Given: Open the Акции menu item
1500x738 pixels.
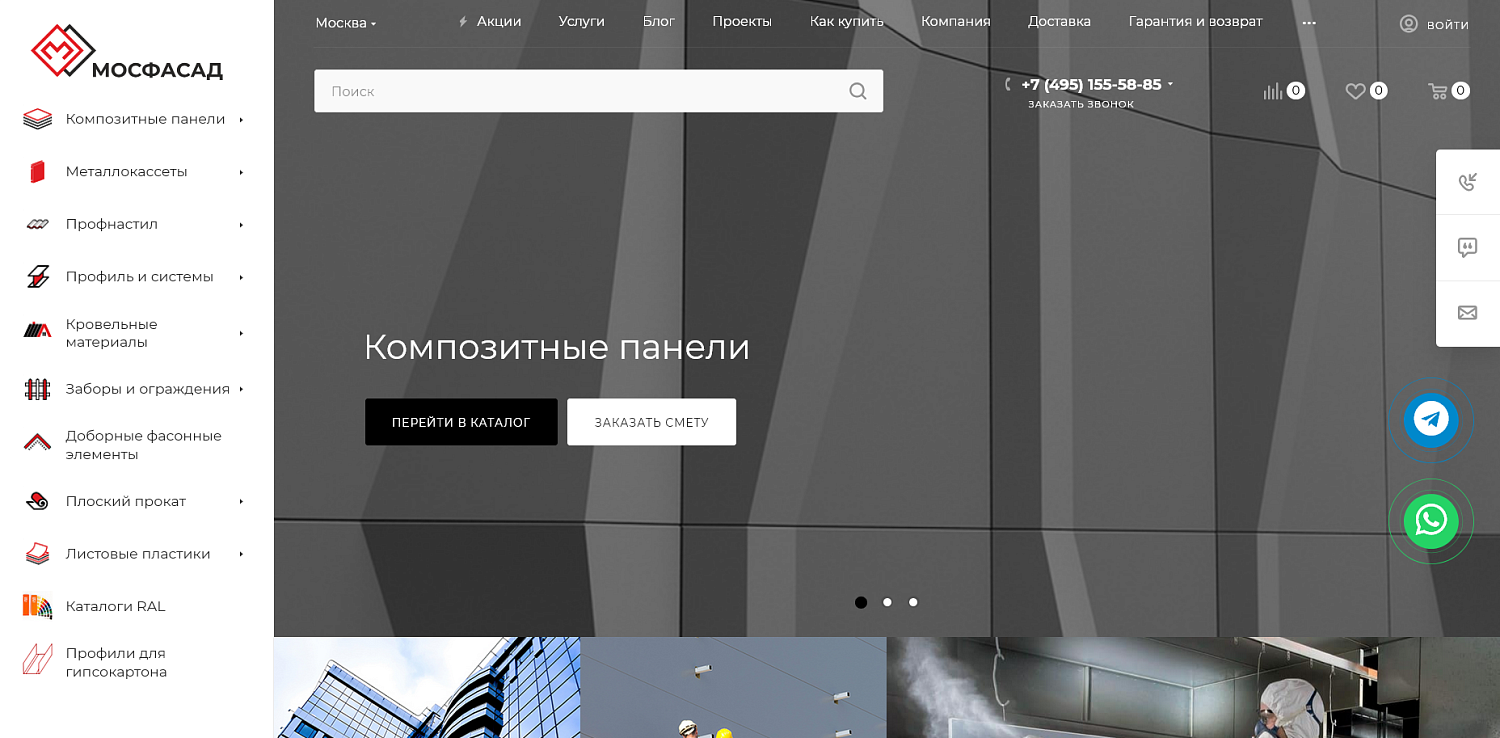Looking at the screenshot, I should (x=499, y=21).
